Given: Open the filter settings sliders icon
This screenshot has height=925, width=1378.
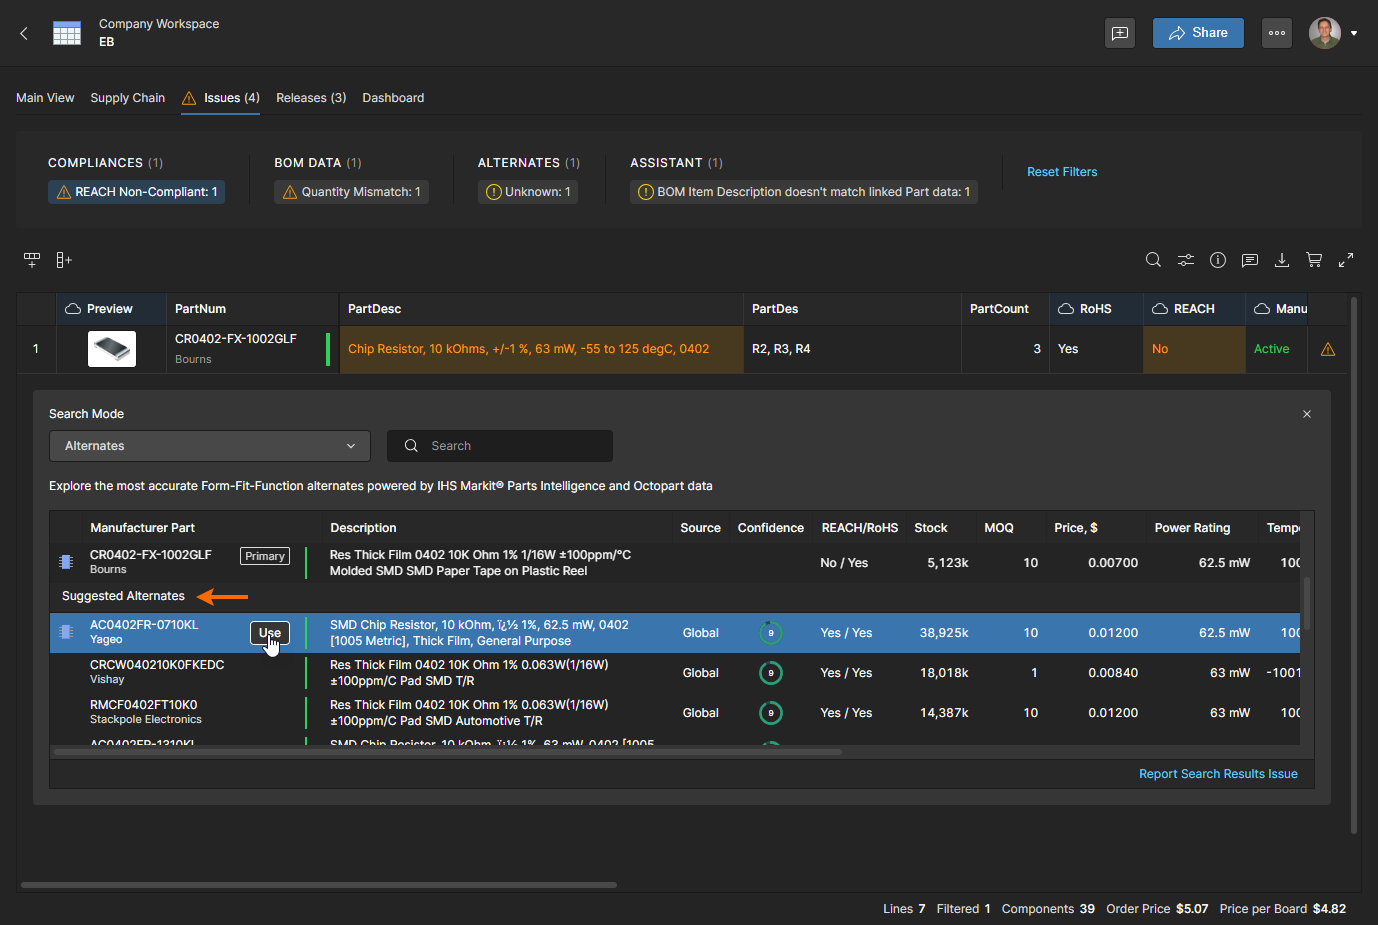Looking at the screenshot, I should point(1185,260).
